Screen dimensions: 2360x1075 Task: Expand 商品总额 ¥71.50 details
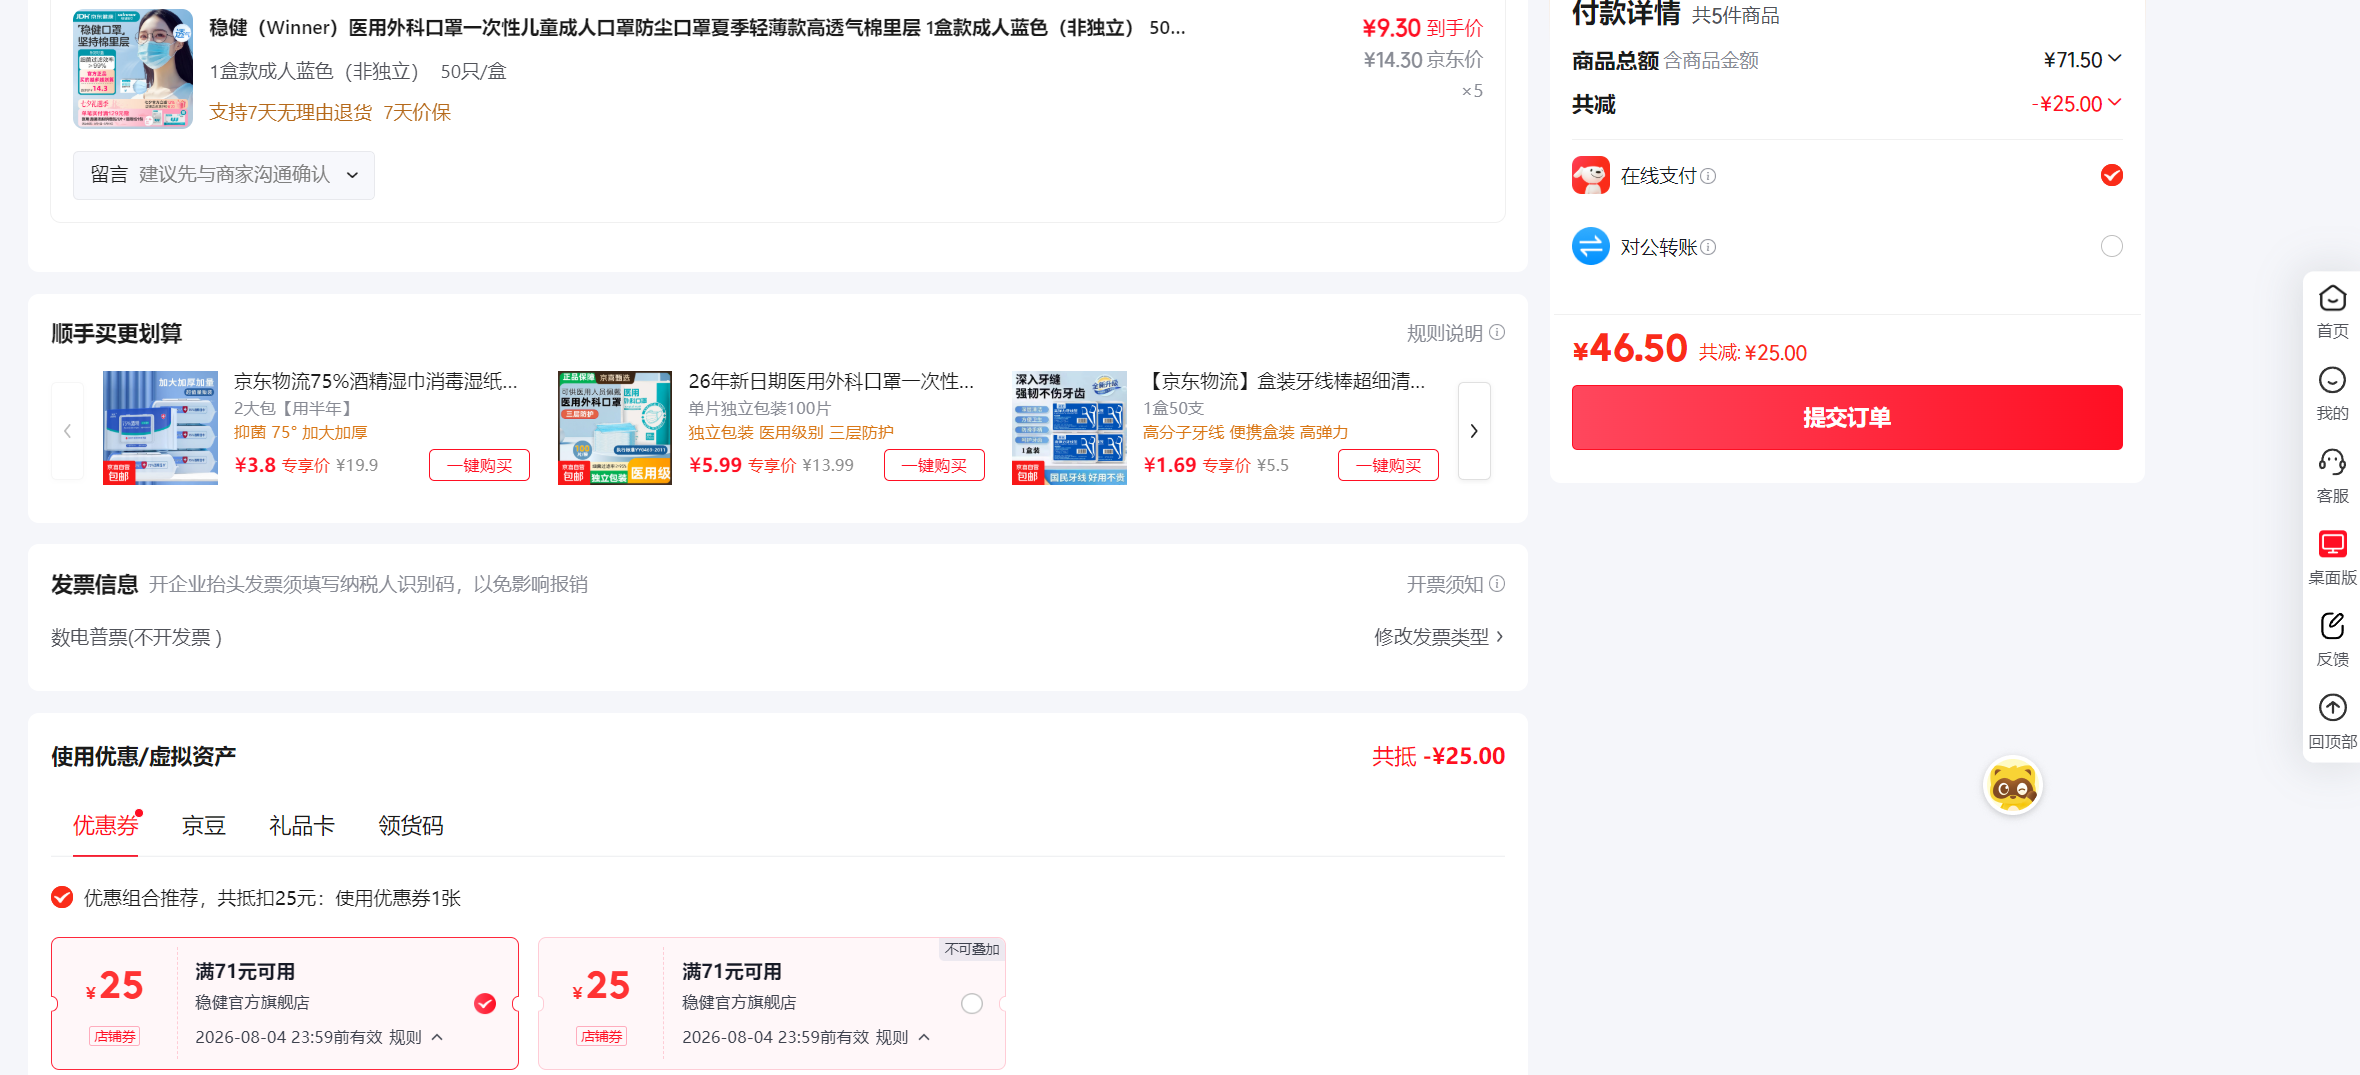pos(2115,58)
